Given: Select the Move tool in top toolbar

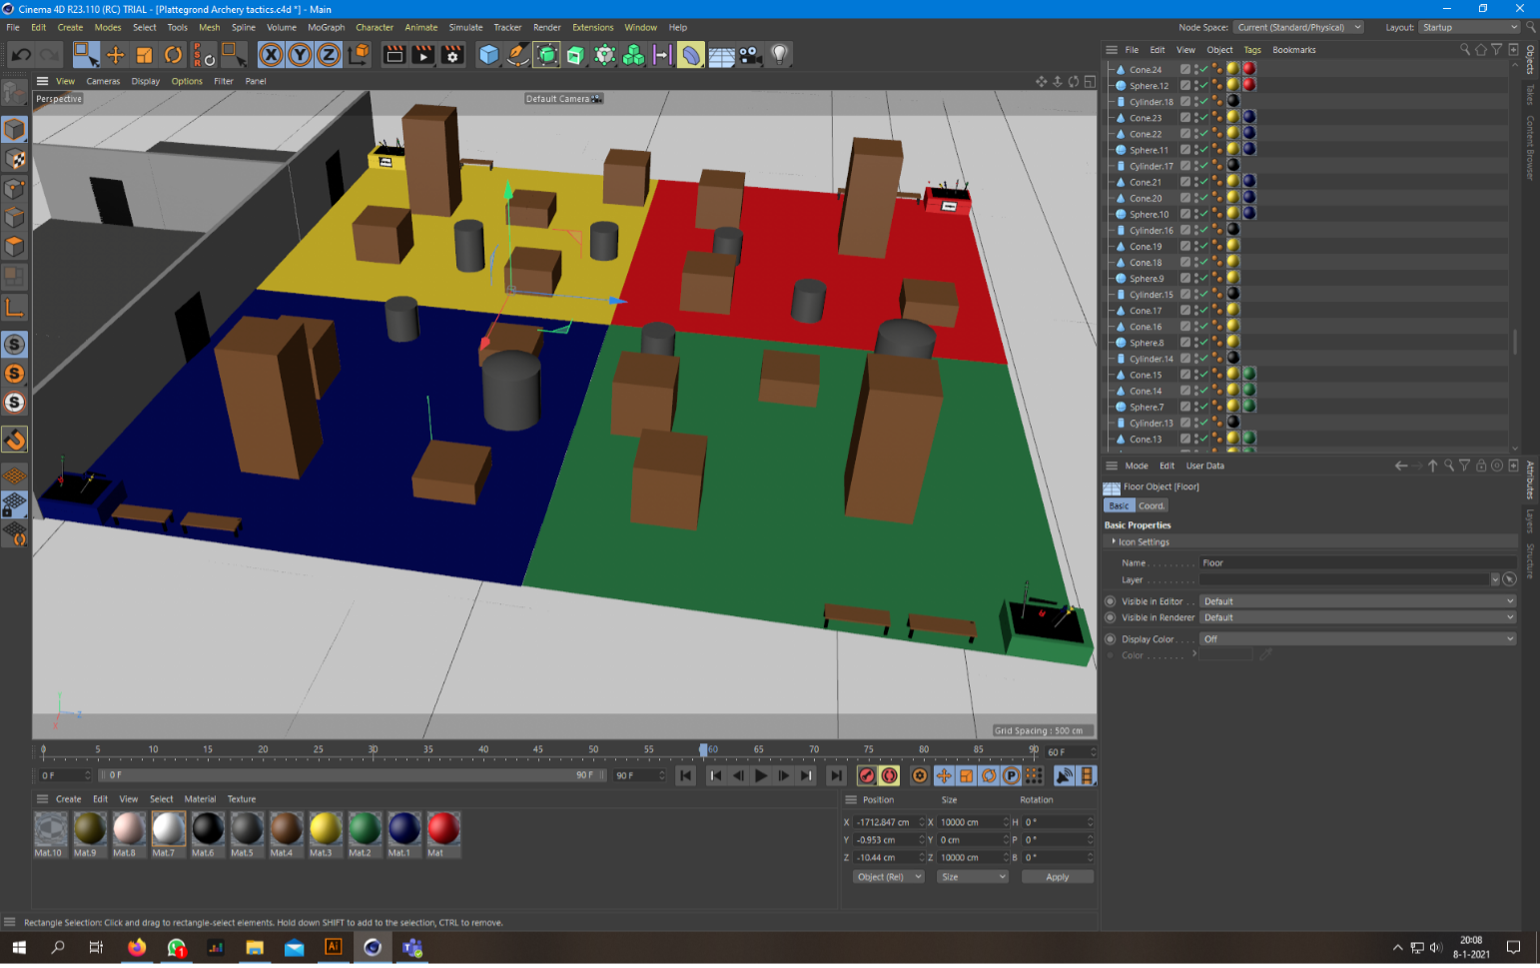Looking at the screenshot, I should click(115, 55).
